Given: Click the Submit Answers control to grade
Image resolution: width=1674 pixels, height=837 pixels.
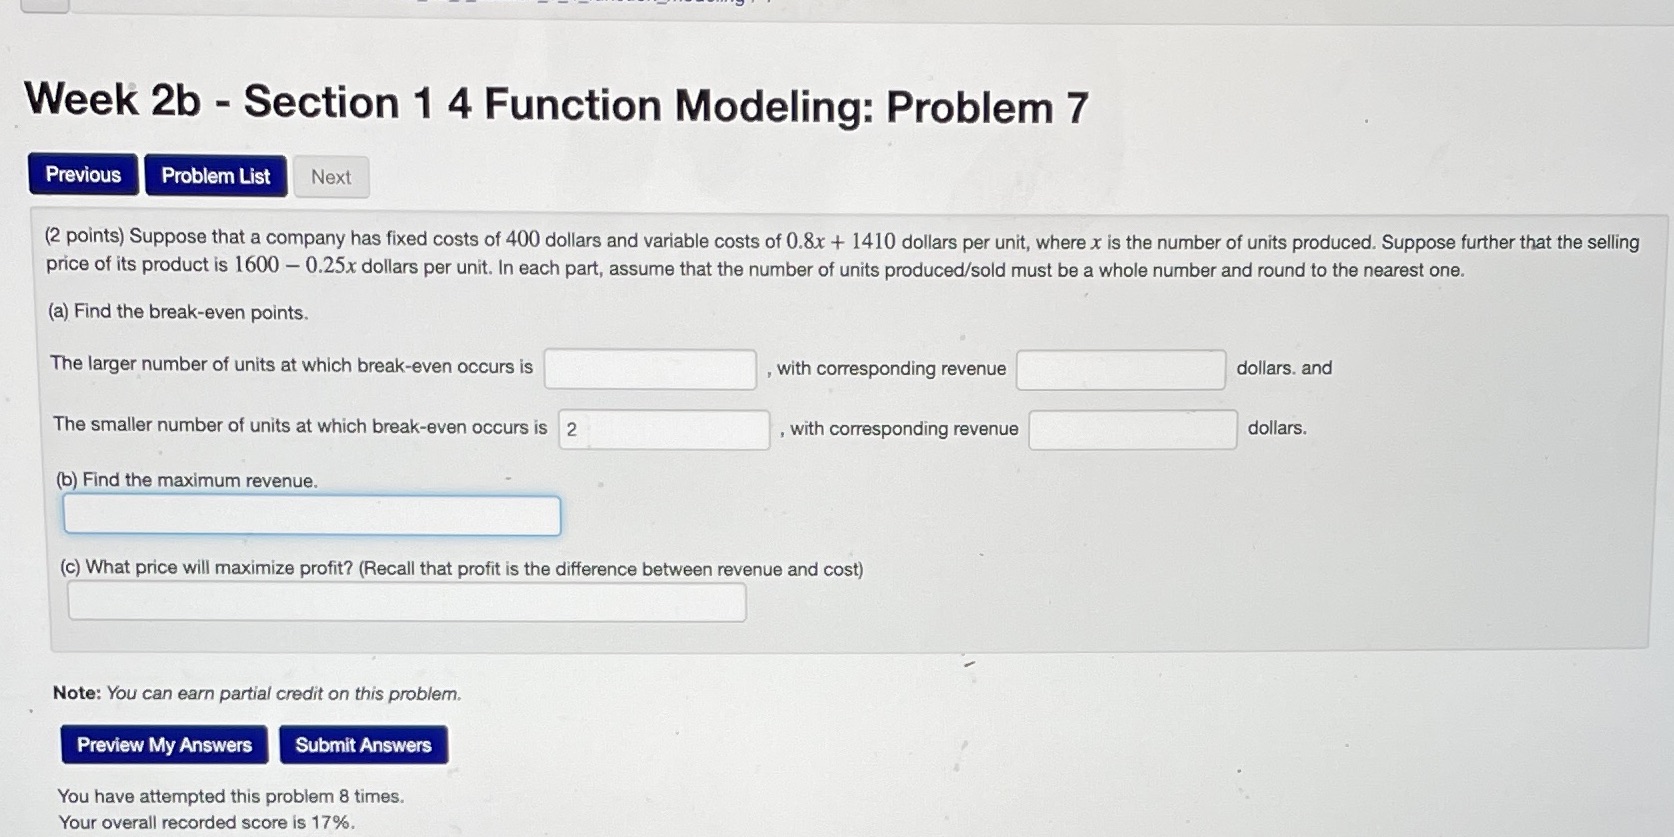Looking at the screenshot, I should pos(363,744).
